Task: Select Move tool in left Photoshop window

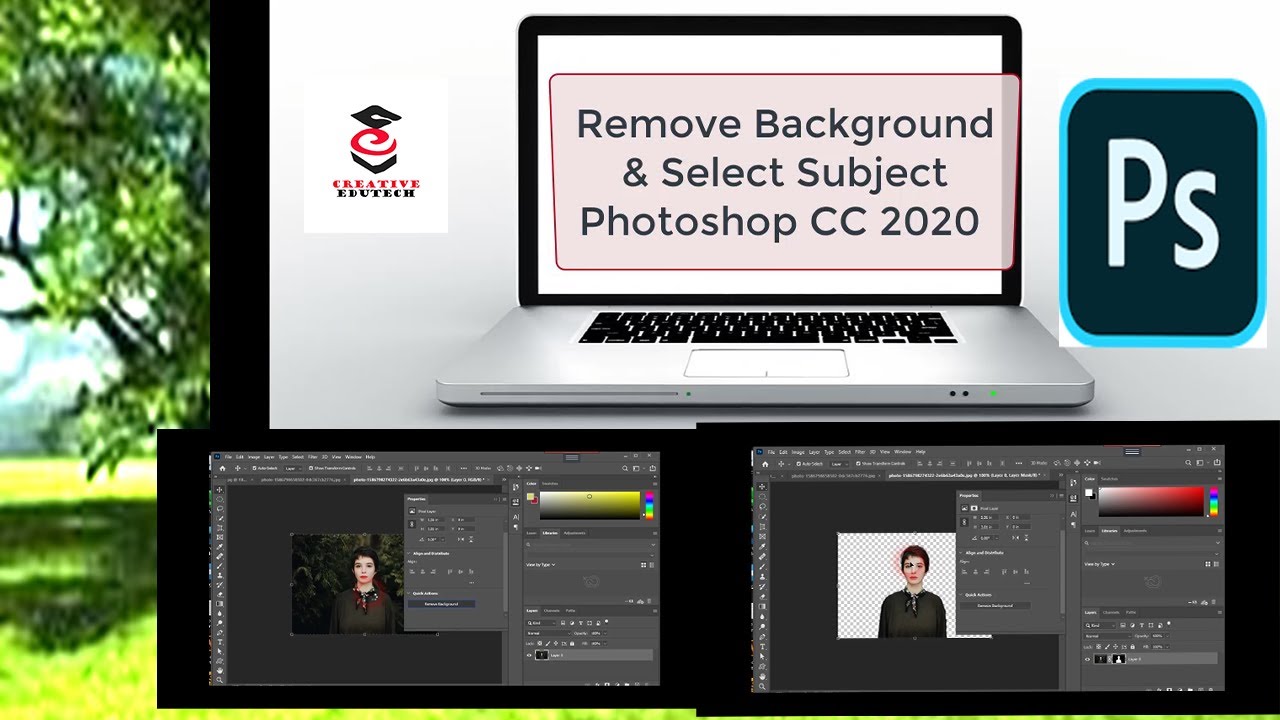Action: tap(220, 490)
